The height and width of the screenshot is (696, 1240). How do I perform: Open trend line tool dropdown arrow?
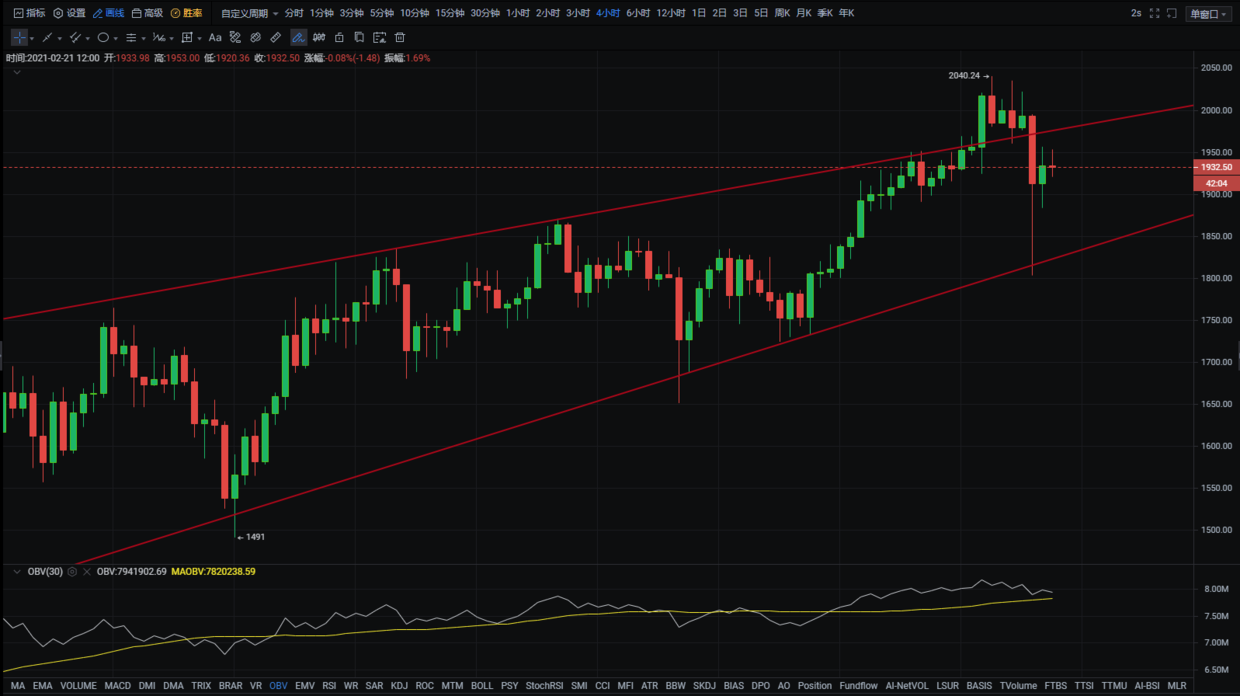[x=60, y=38]
